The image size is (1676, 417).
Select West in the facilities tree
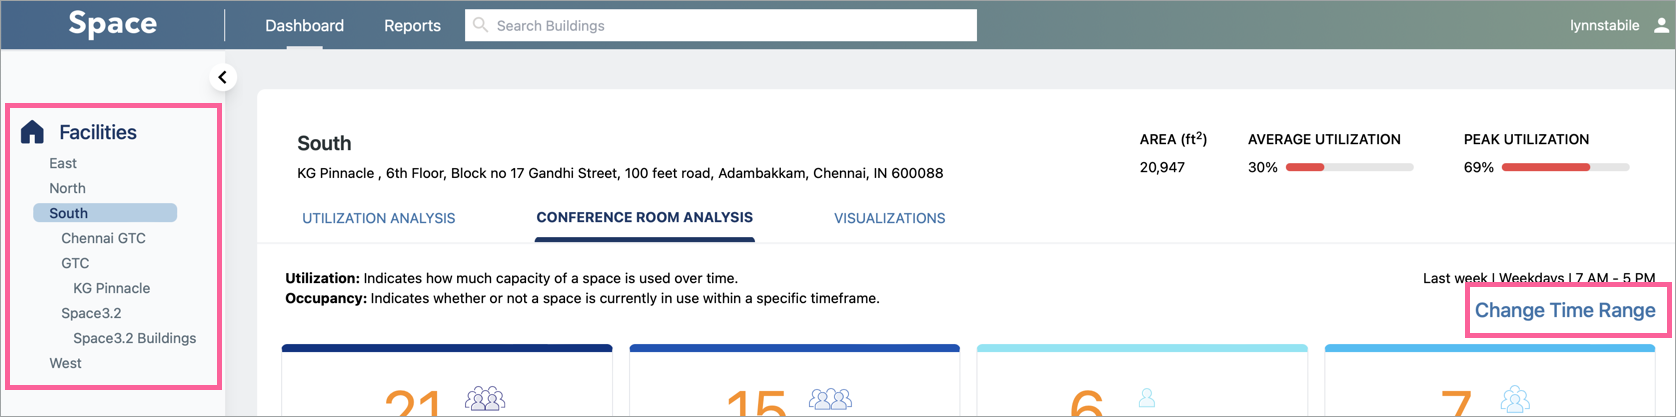[x=65, y=363]
